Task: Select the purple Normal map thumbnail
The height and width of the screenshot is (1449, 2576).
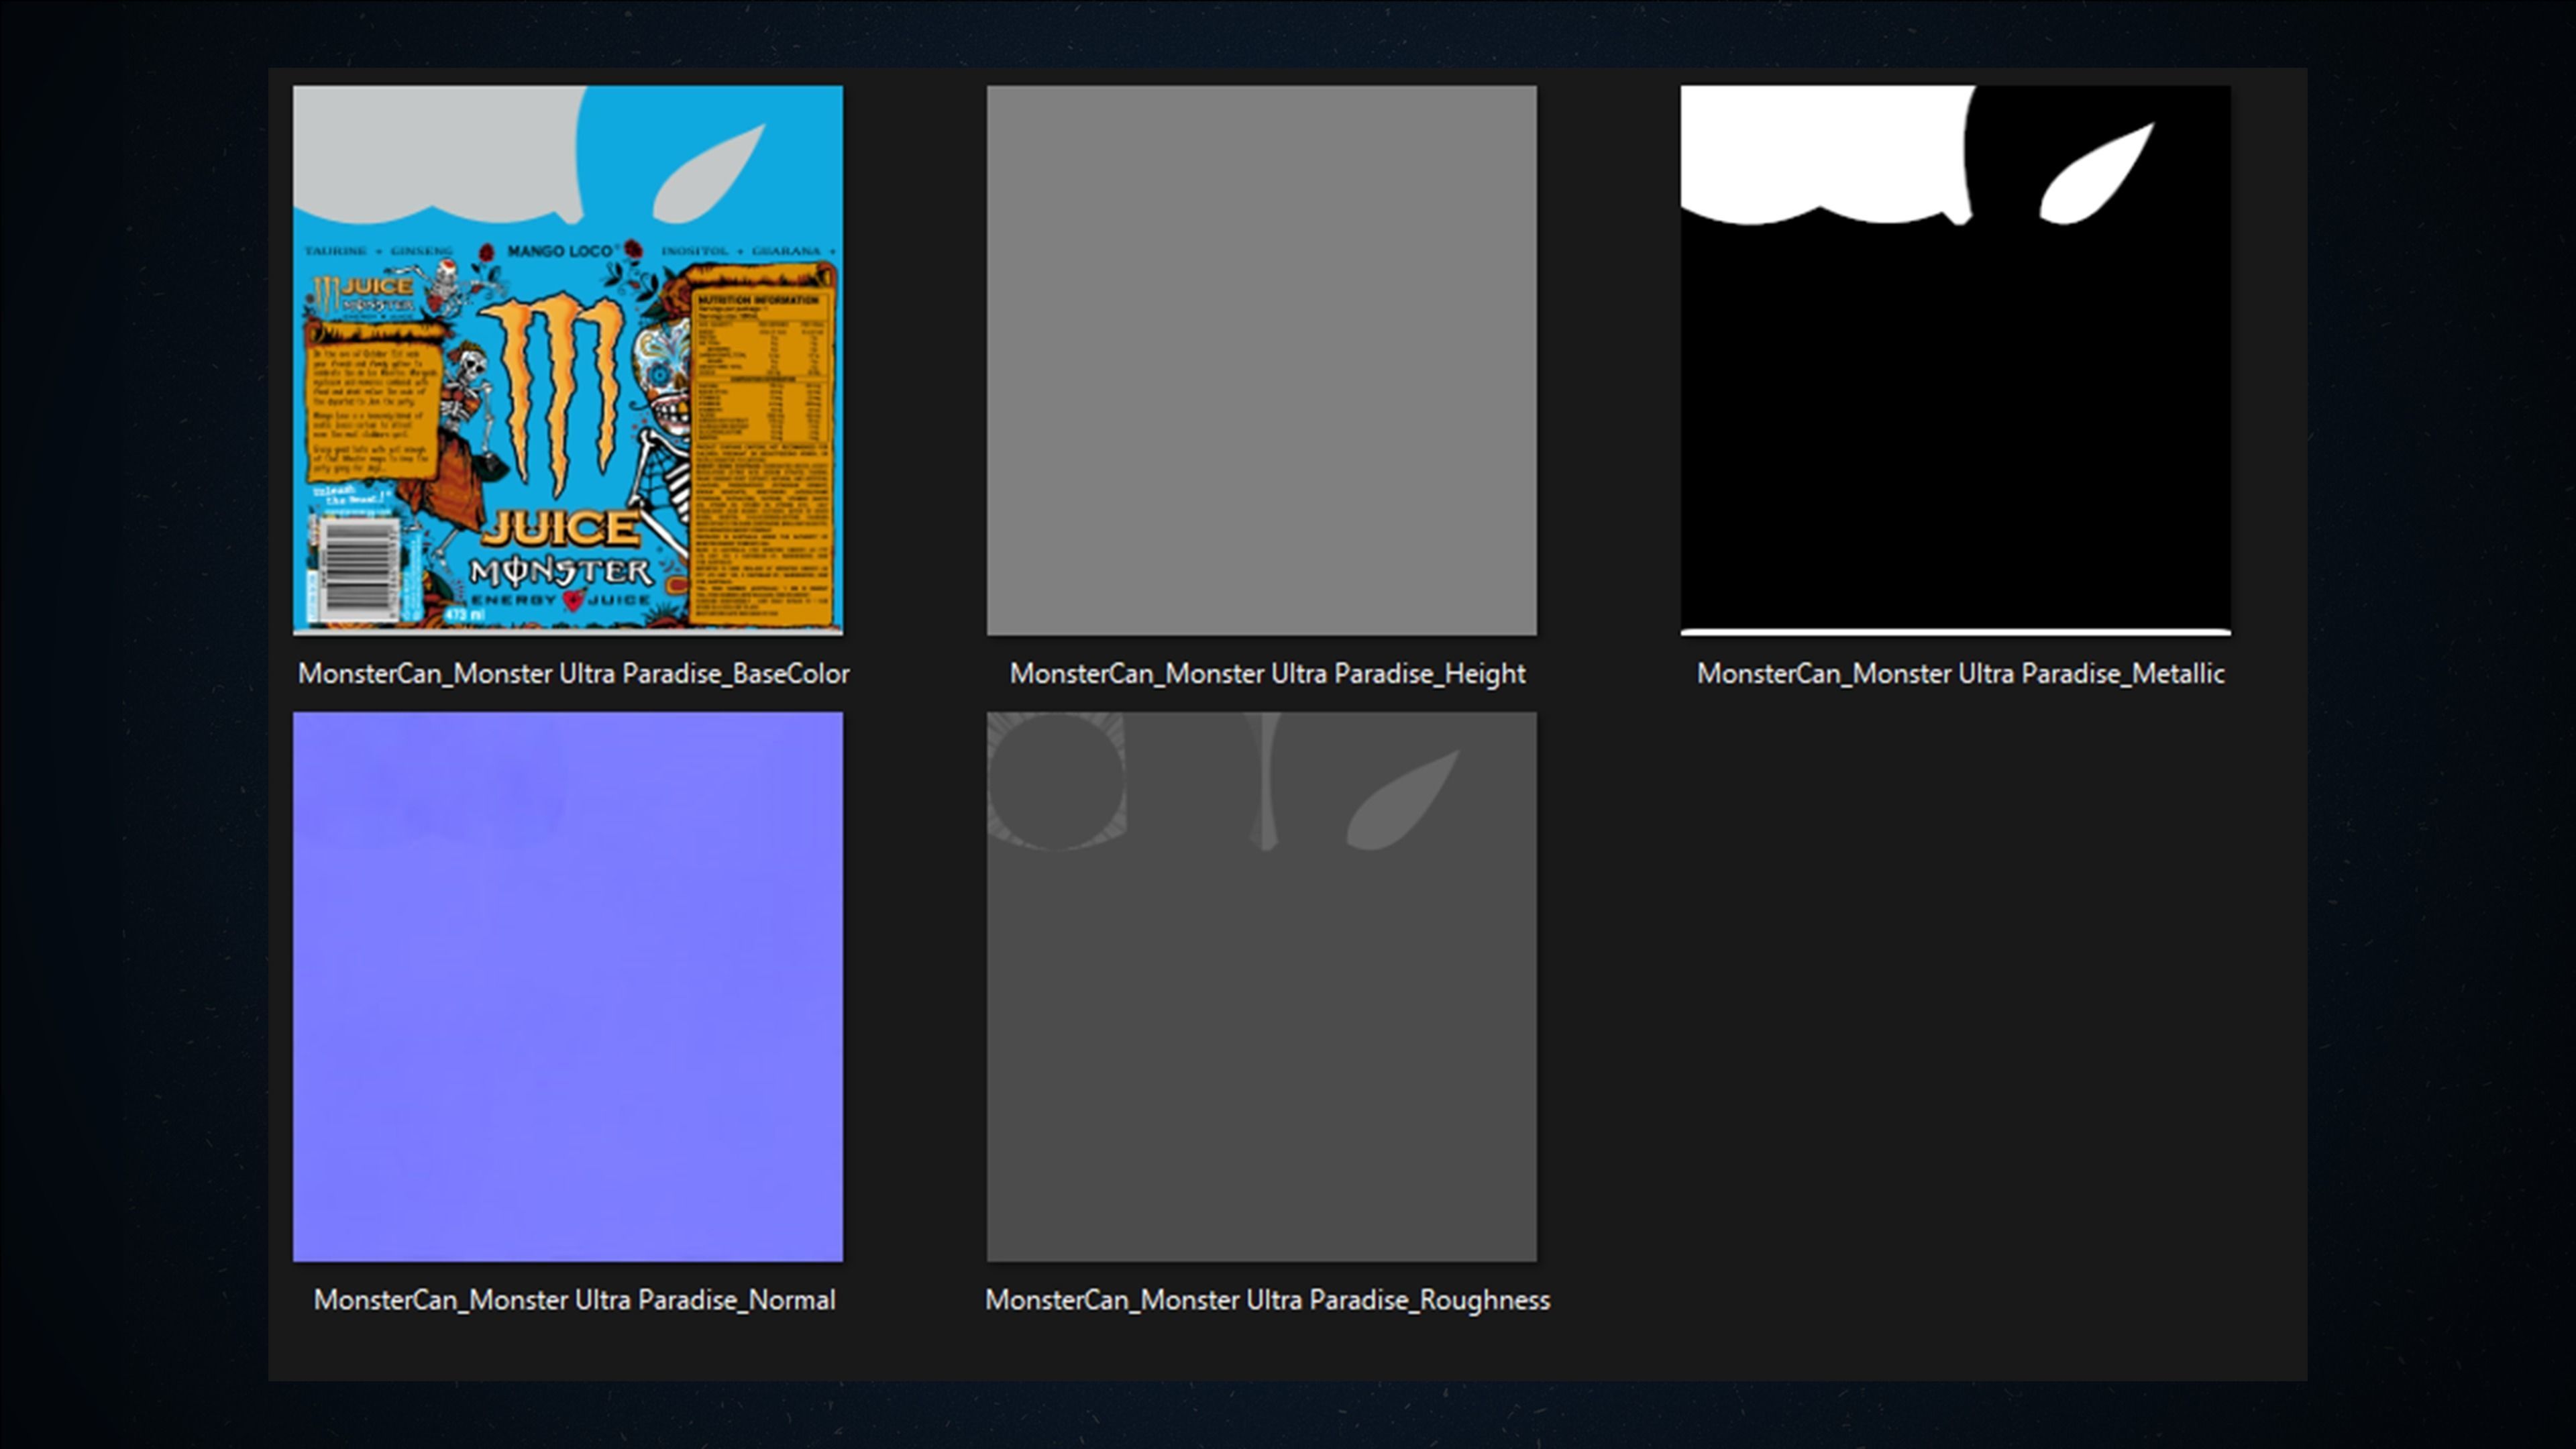Action: [567, 986]
